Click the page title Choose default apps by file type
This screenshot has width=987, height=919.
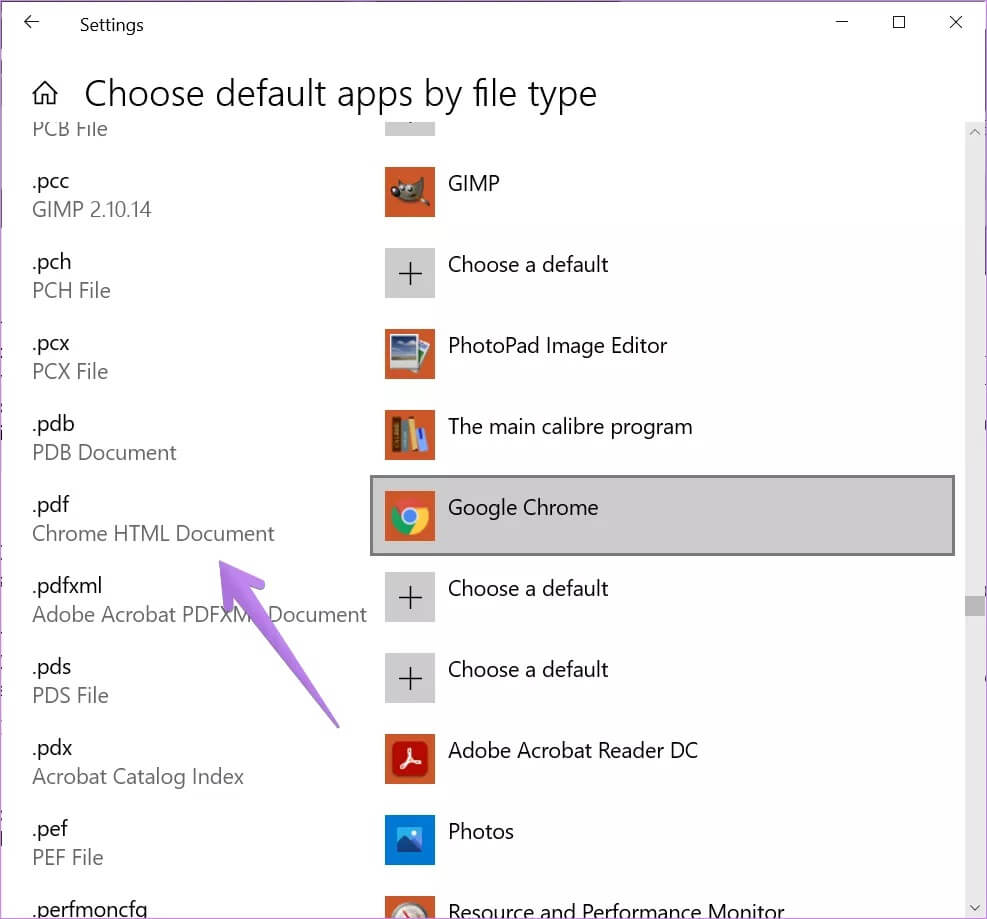click(341, 94)
